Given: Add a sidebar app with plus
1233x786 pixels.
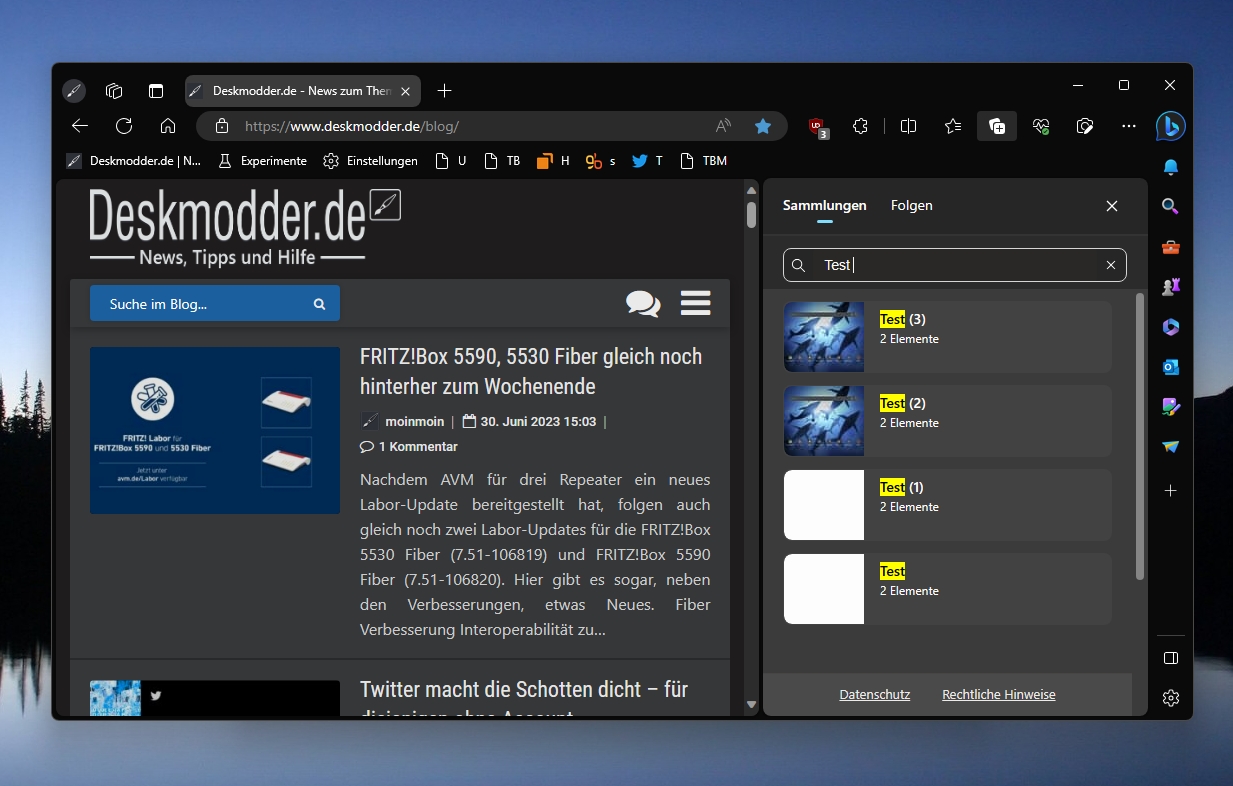Looking at the screenshot, I should [1171, 491].
